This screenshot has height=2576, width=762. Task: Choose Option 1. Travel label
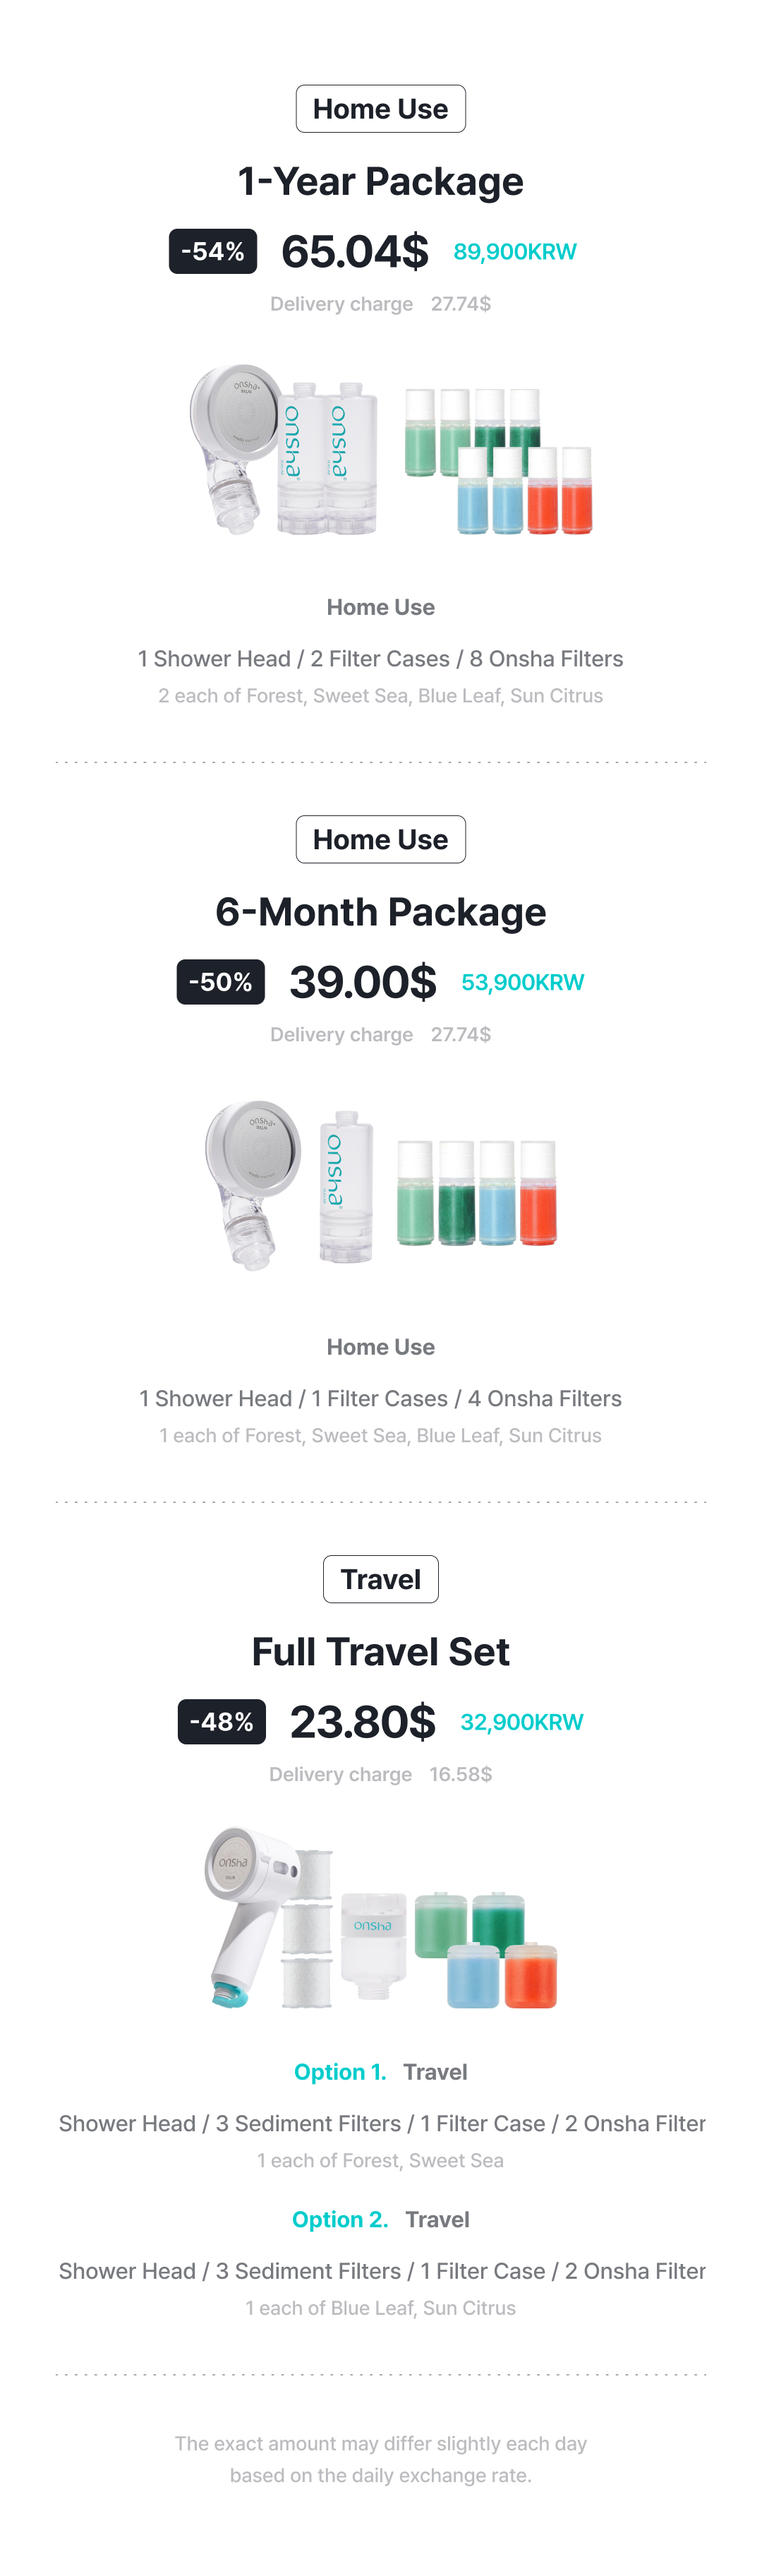(x=380, y=2072)
